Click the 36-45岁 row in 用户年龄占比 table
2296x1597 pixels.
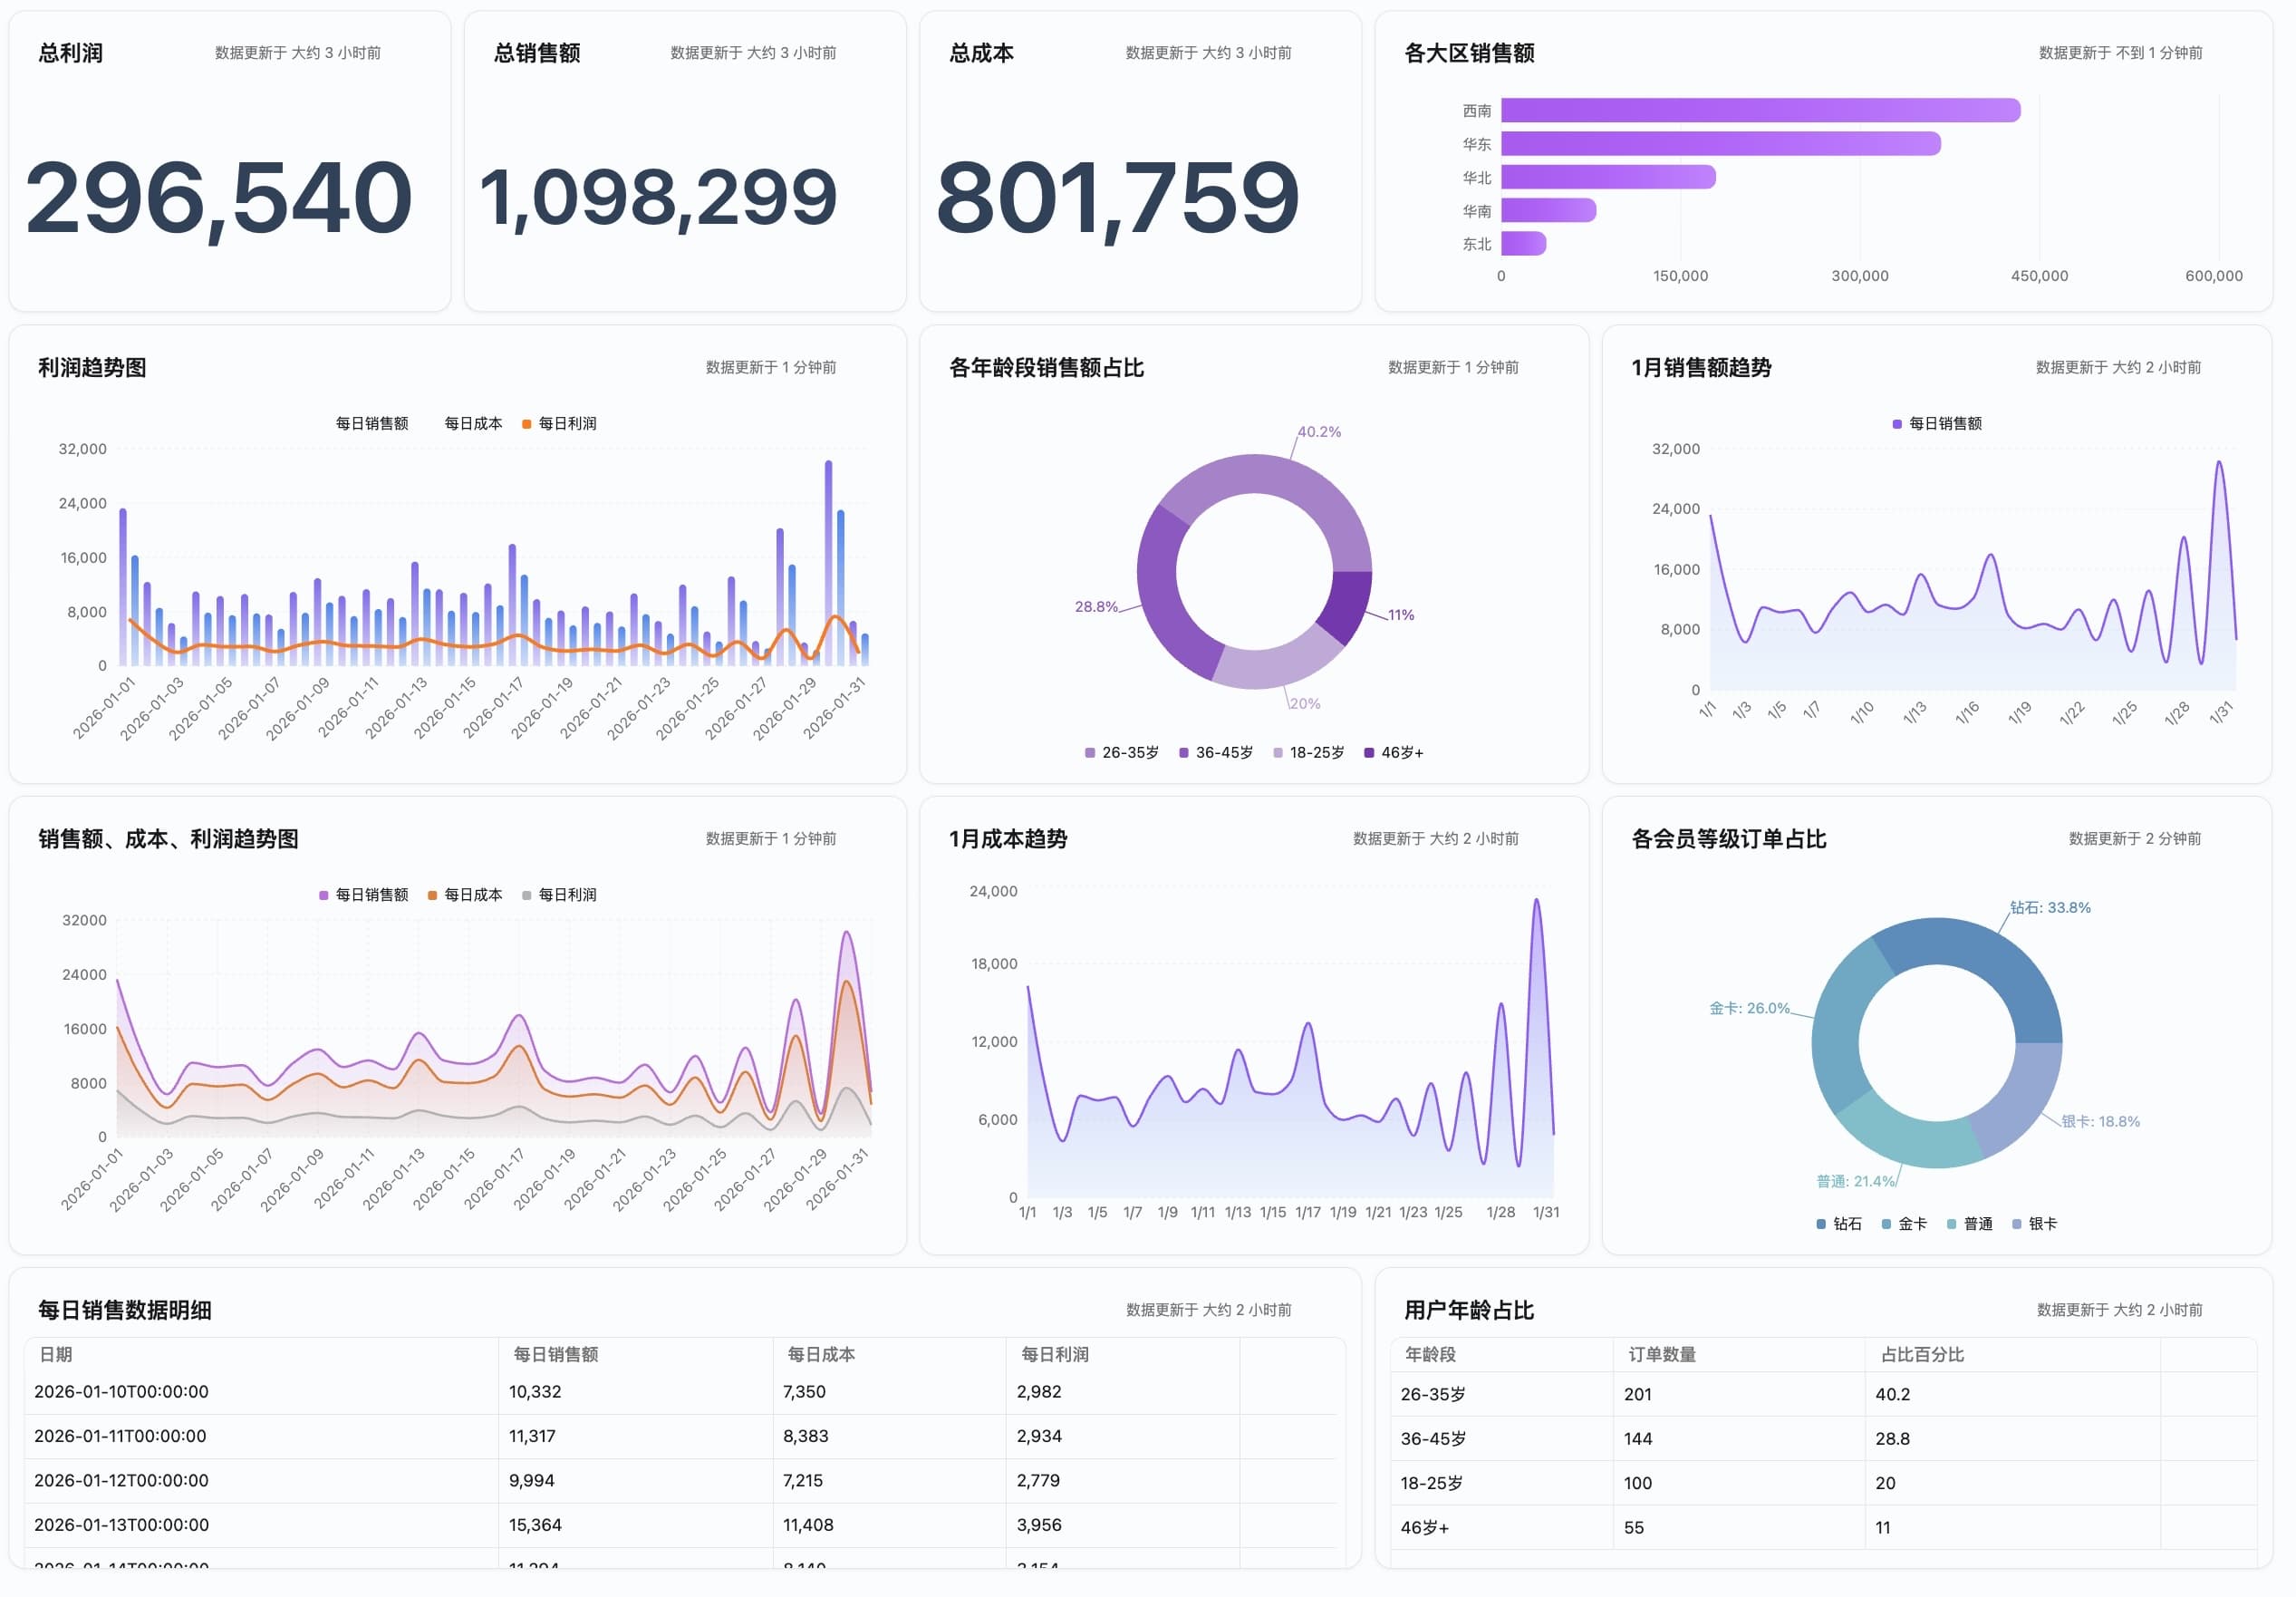[x=1823, y=1438]
